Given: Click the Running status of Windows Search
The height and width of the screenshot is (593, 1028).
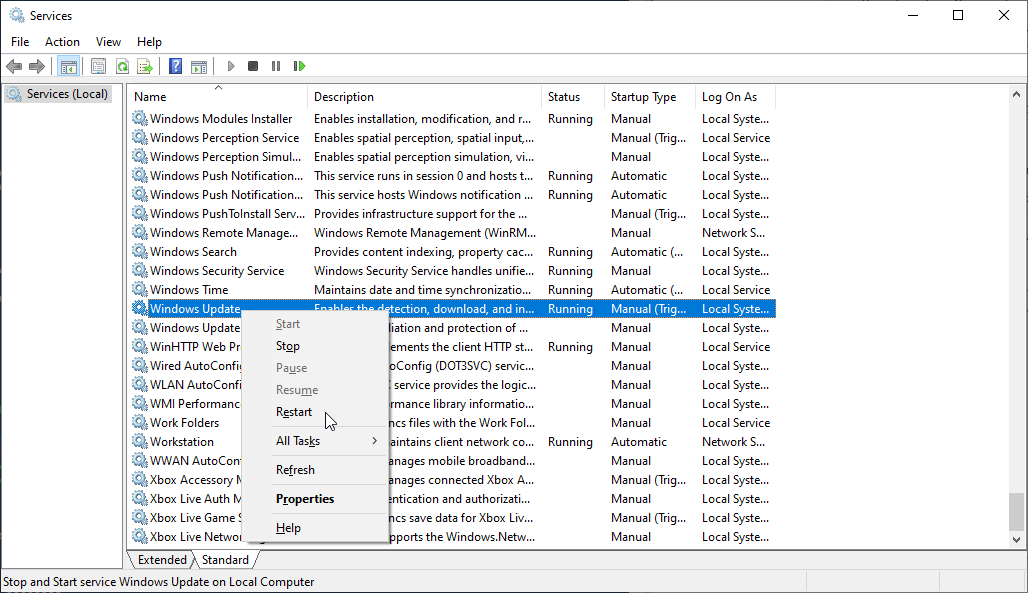Looking at the screenshot, I should click(x=570, y=252).
